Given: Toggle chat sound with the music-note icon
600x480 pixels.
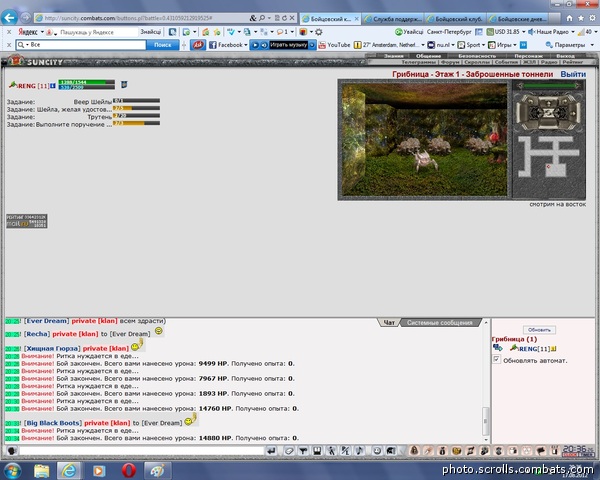Looking at the screenshot, I should (359, 451).
